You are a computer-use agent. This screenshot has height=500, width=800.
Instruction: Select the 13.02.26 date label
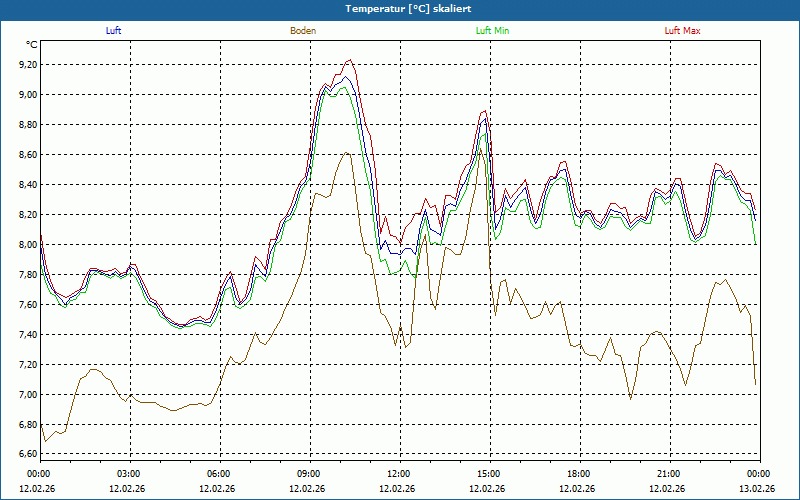pyautogui.click(x=757, y=489)
